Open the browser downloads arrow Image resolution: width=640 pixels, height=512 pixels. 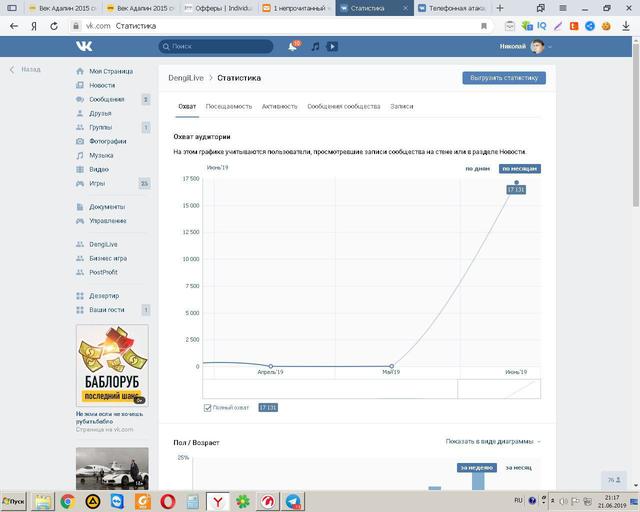pos(626,26)
